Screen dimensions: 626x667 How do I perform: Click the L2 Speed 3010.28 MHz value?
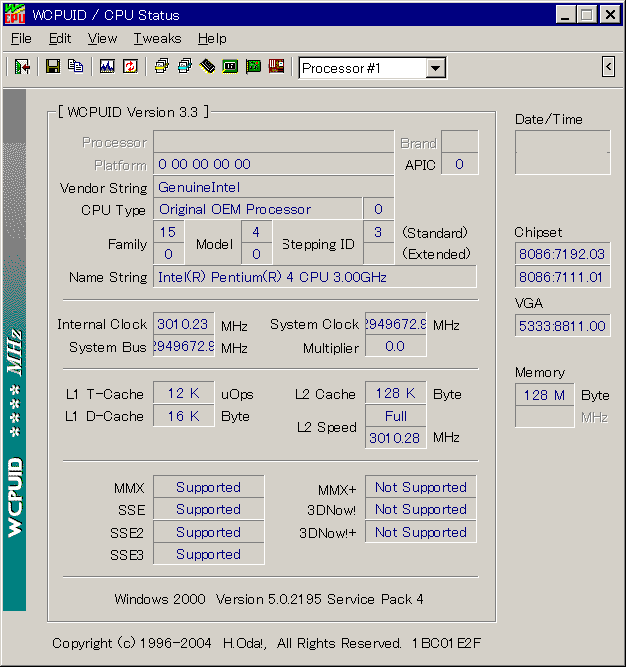396,438
